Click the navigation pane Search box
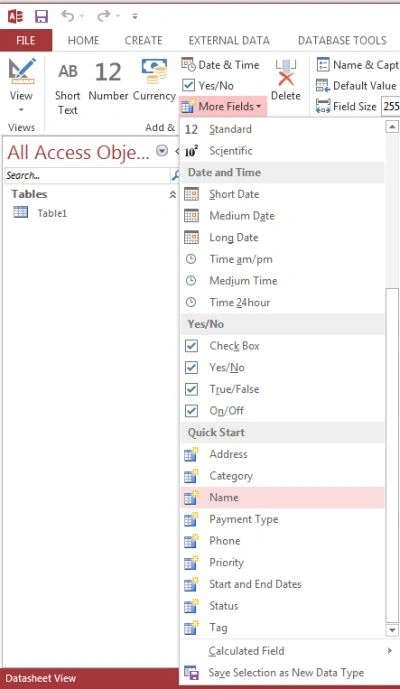Viewport: 400px width, 689px height. 87,175
